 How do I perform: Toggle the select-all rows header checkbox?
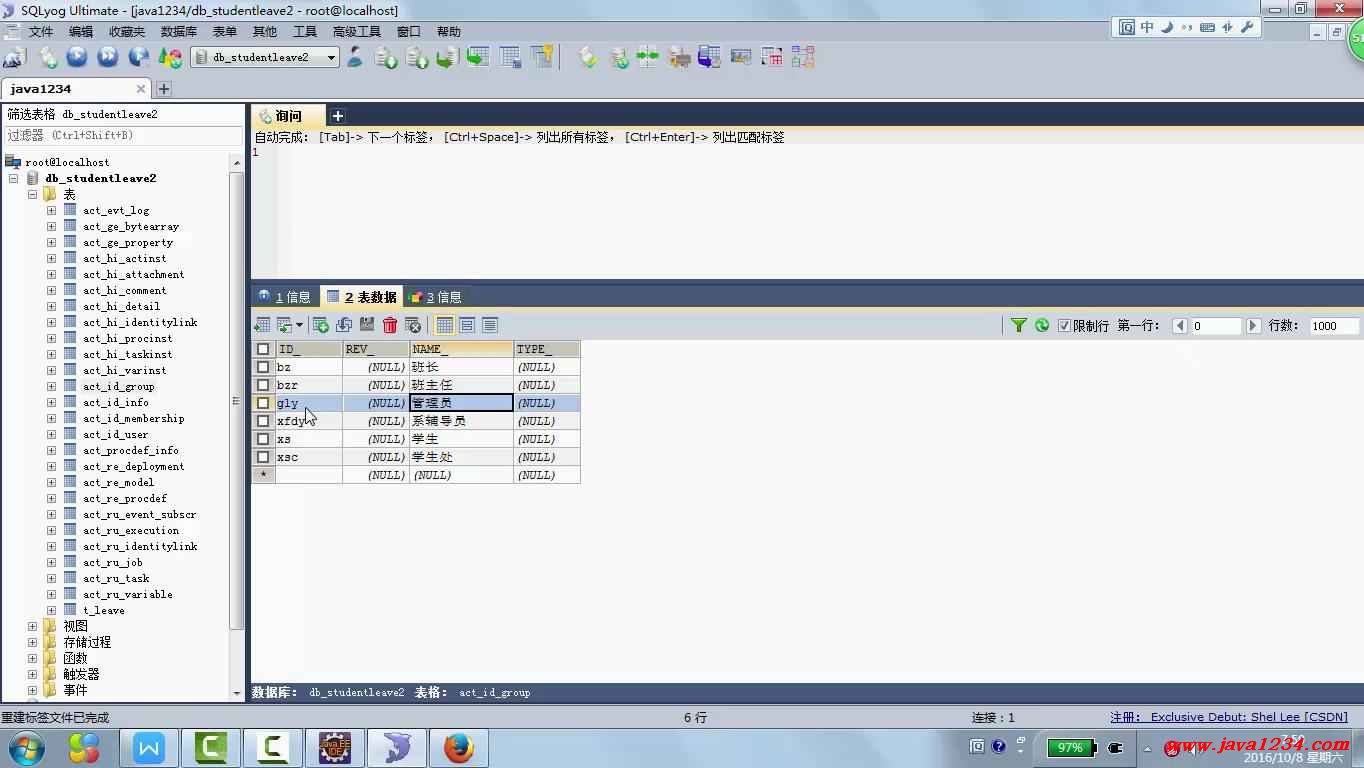pyautogui.click(x=263, y=349)
